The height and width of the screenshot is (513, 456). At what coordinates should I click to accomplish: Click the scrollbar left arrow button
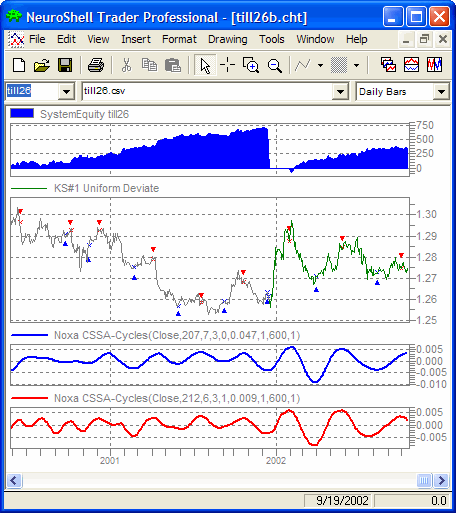point(14,480)
